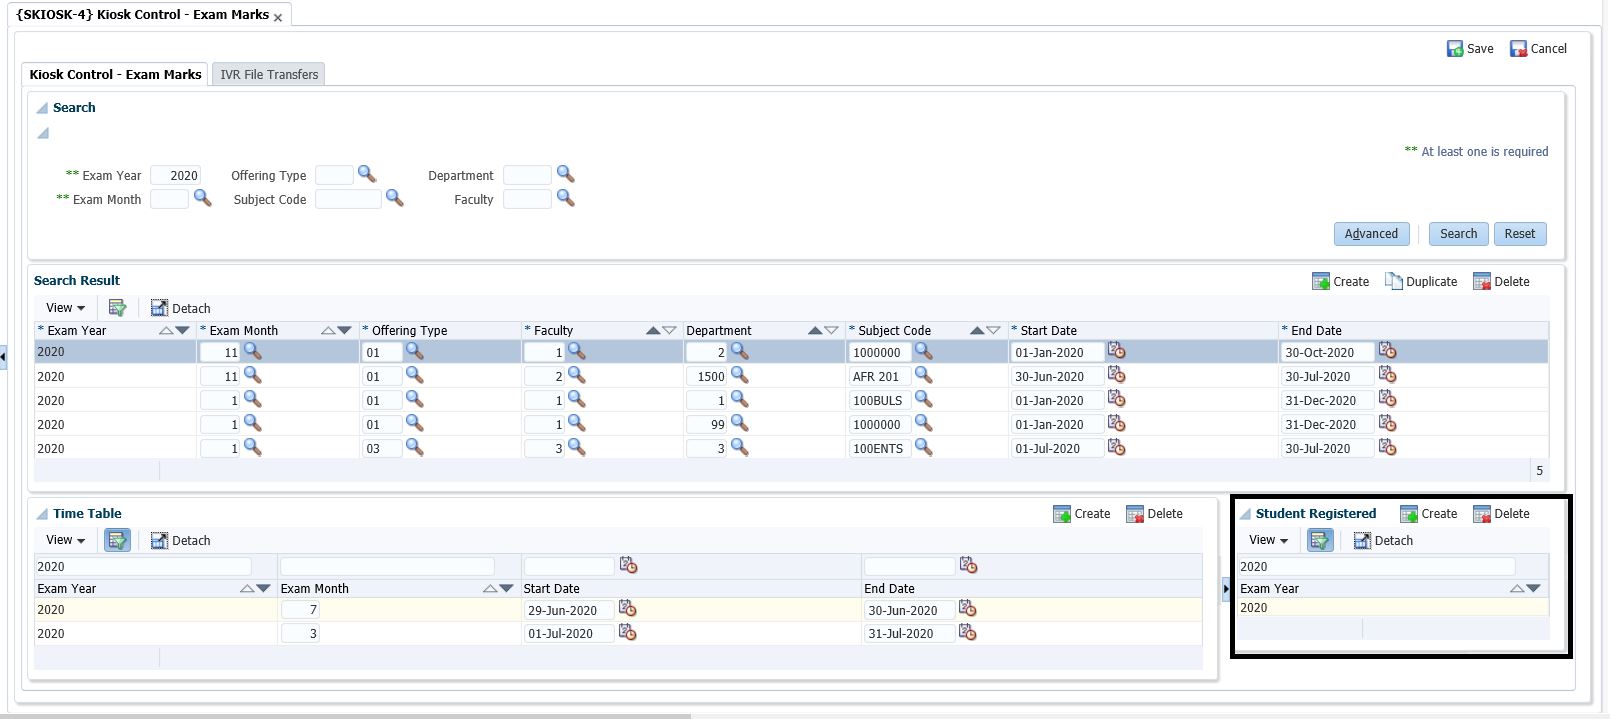The height and width of the screenshot is (719, 1610).
Task: Collapse the Time Table panel
Action: [42, 514]
